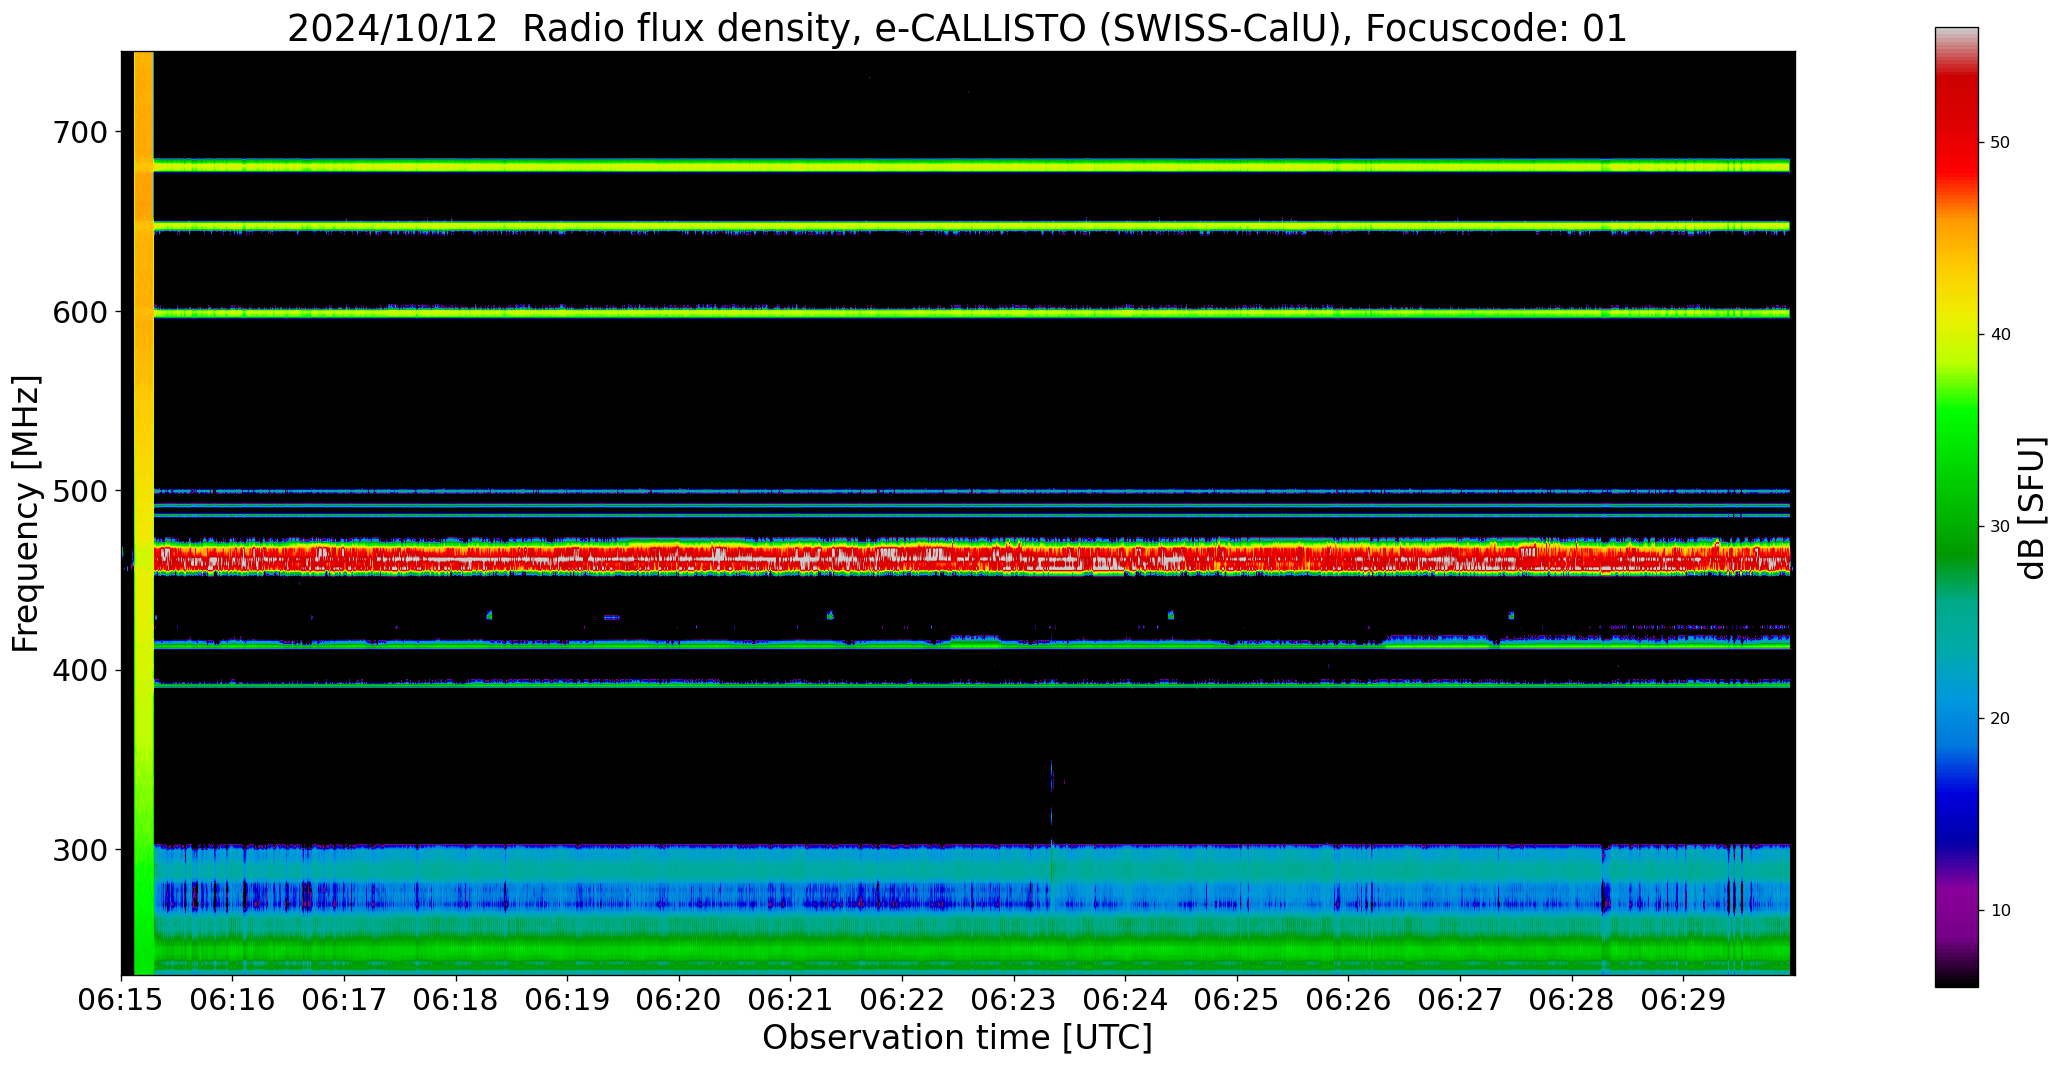Click the 06:26 time tick label
Viewport: 2062px width, 1067px height.
(x=1349, y=999)
